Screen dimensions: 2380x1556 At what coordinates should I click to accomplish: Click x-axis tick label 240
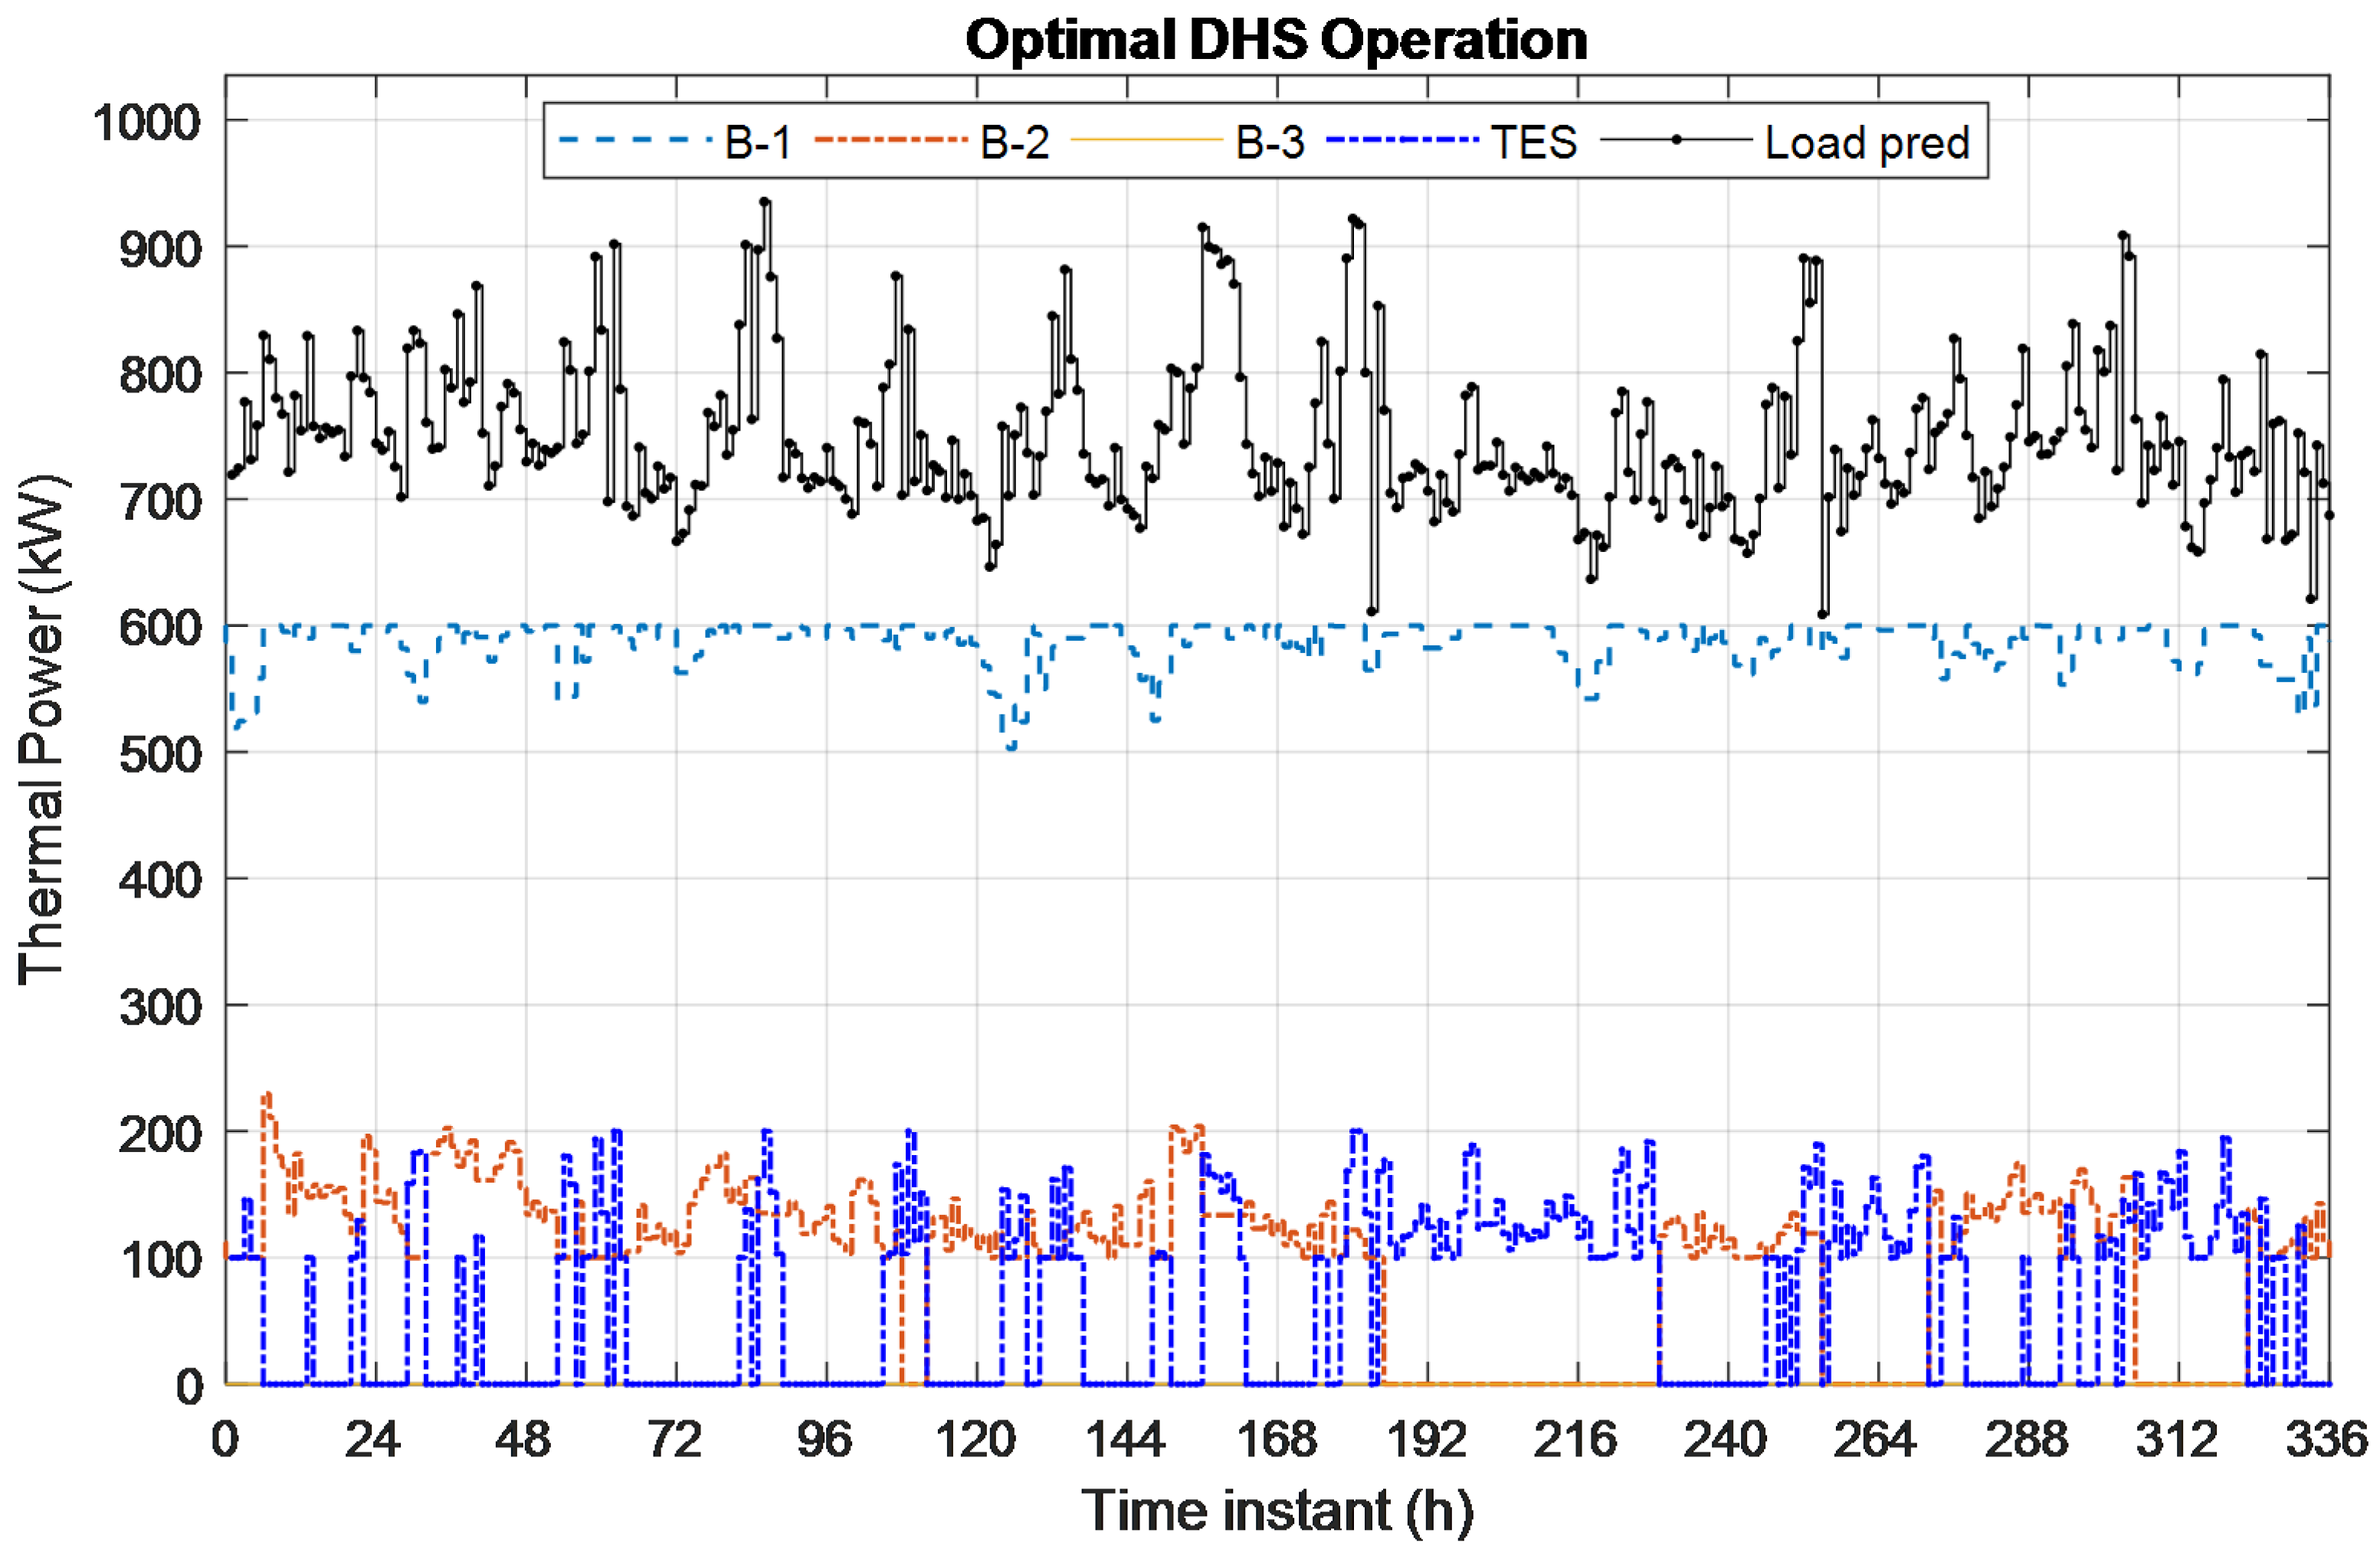(x=1727, y=1440)
